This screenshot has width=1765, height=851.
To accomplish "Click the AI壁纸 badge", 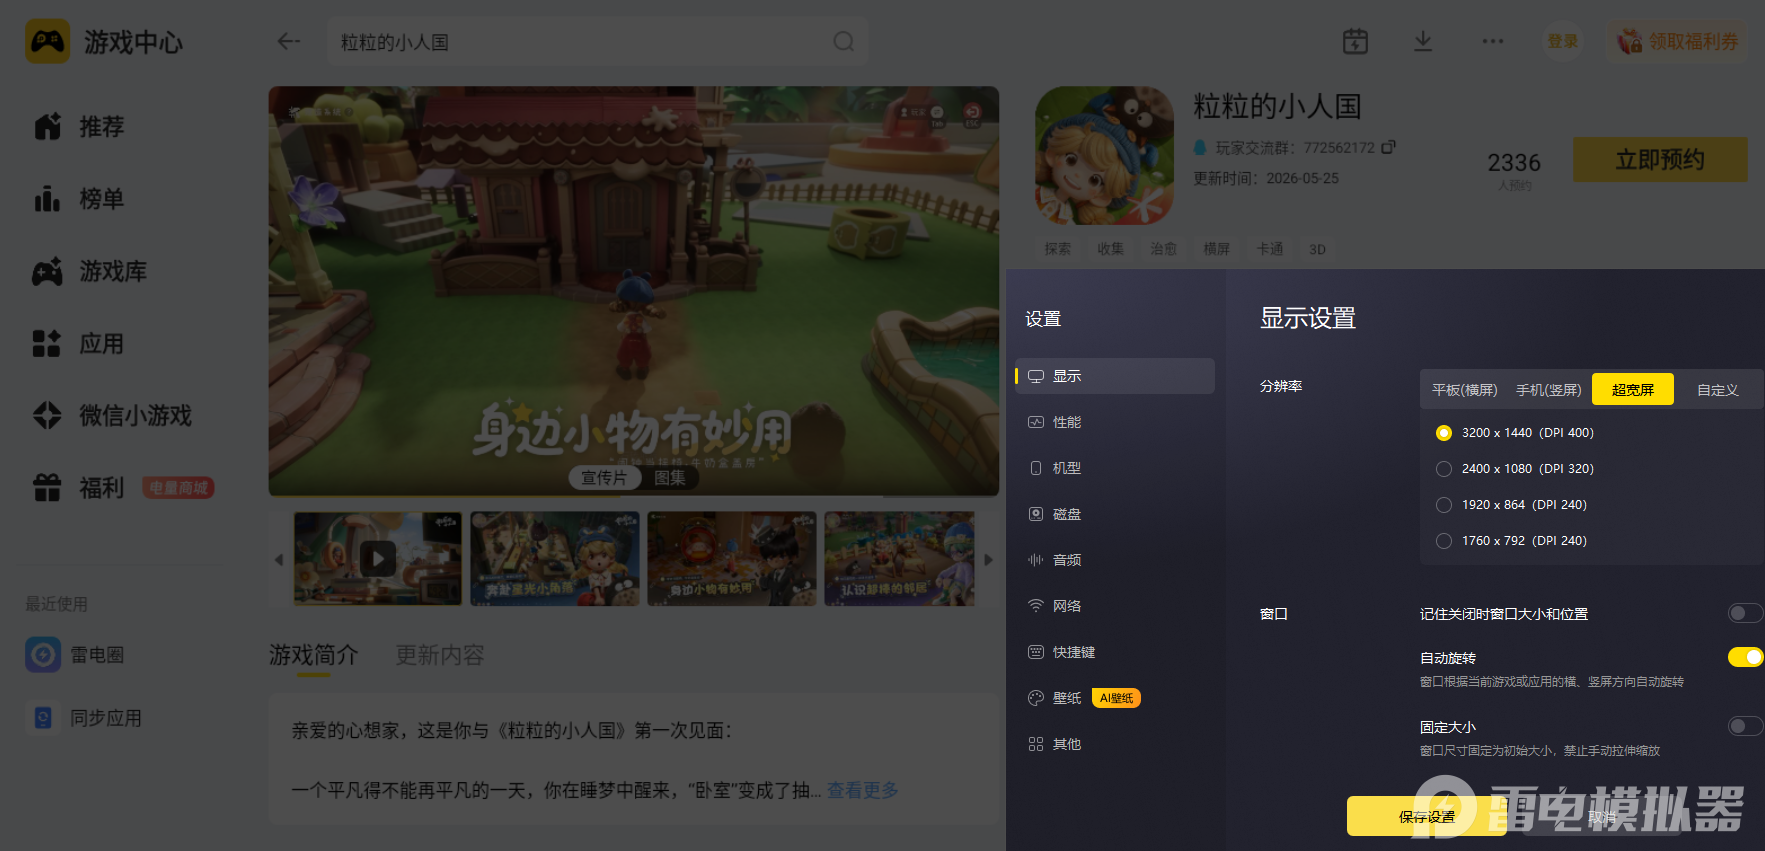I will [x=1116, y=698].
